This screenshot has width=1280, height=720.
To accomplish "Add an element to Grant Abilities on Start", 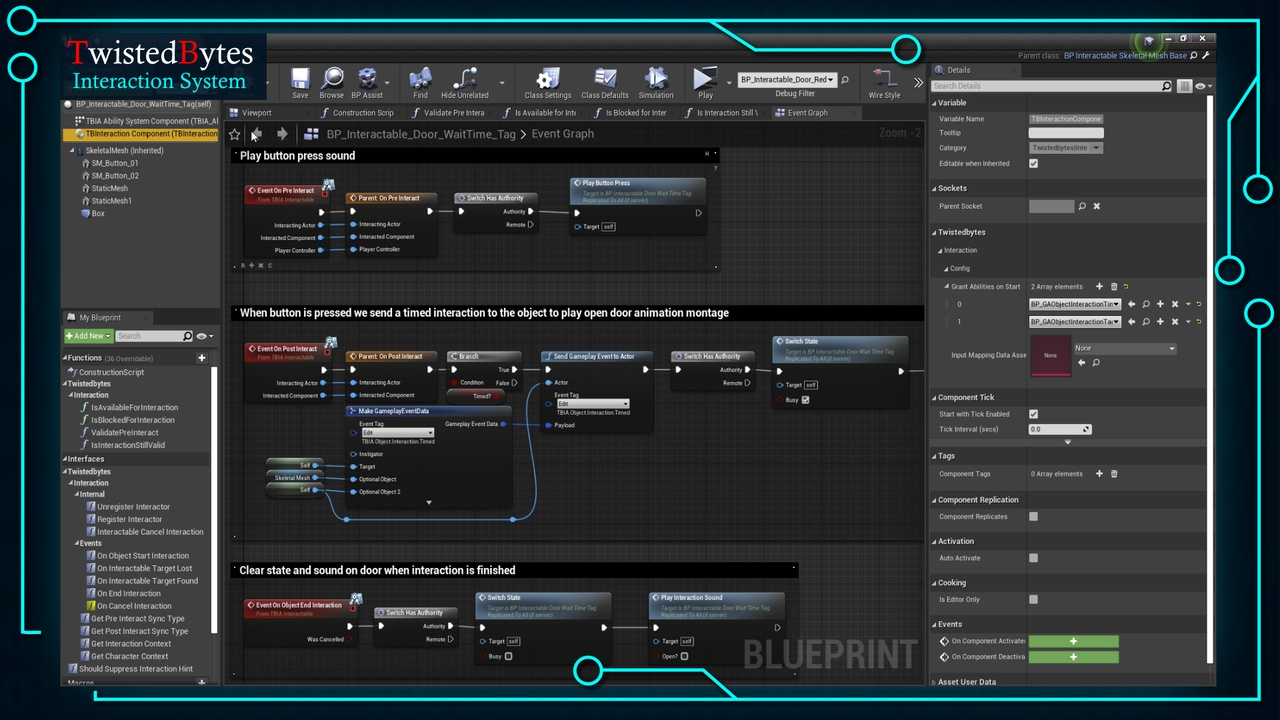I will (1100, 287).
